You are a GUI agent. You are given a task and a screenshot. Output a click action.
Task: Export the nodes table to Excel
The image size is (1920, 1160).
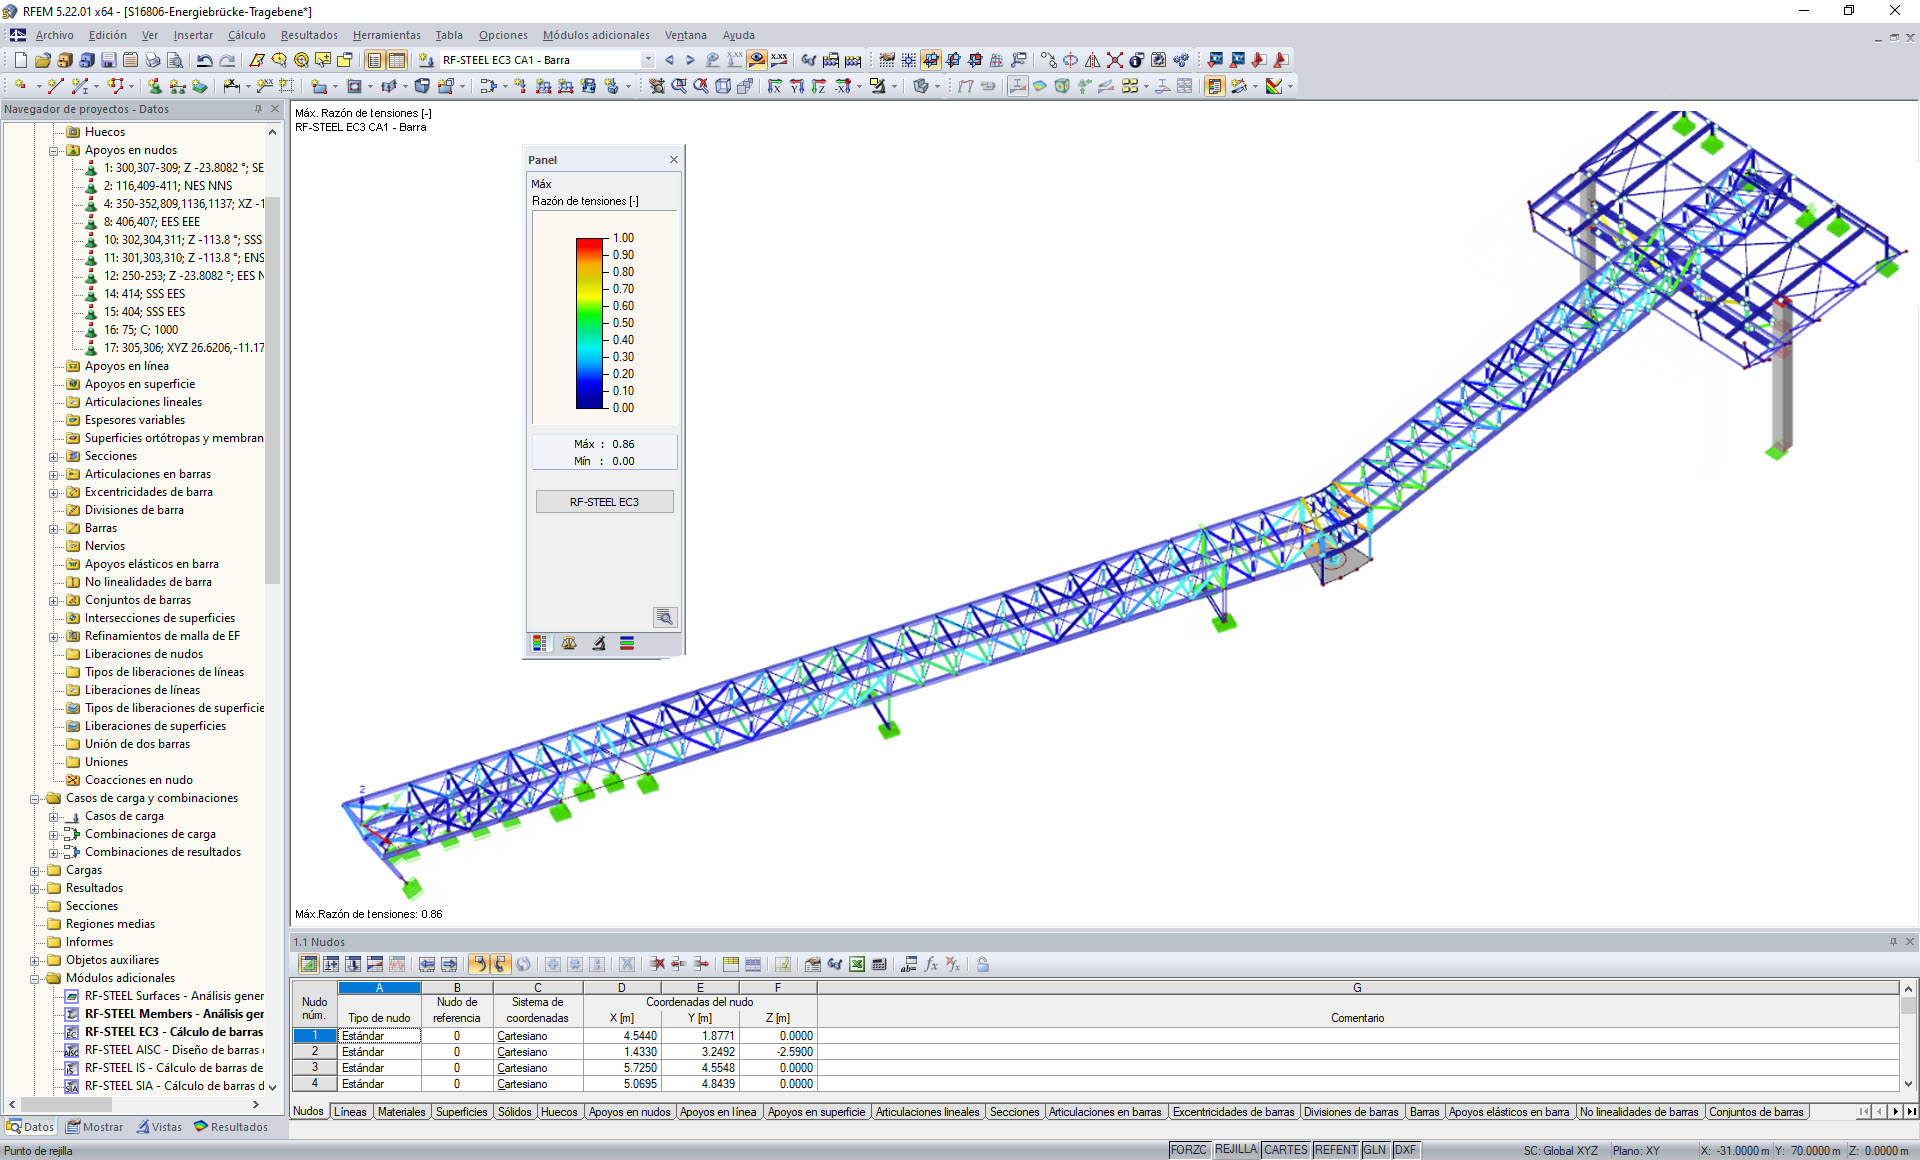coord(856,965)
